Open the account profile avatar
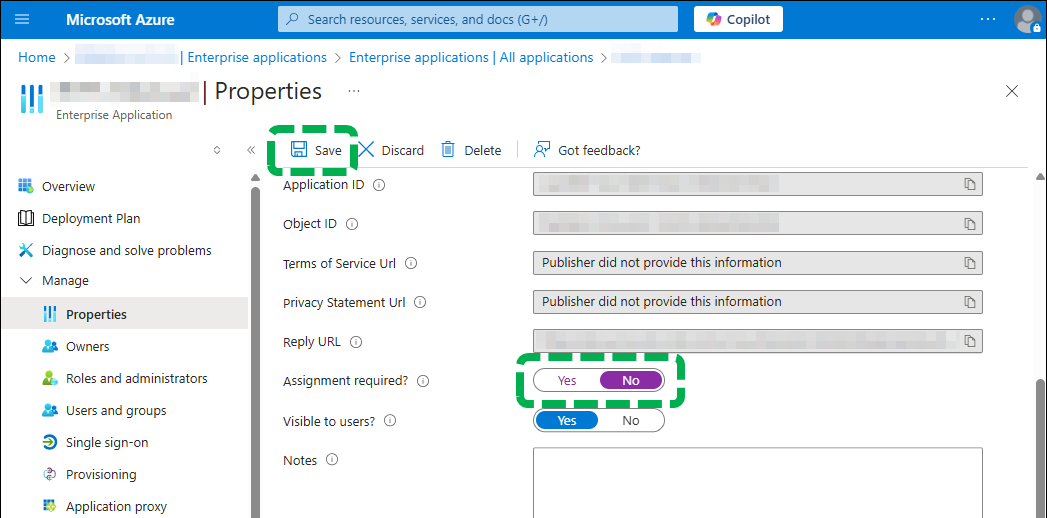Screen dimensions: 1047x518 tap(1026, 19)
